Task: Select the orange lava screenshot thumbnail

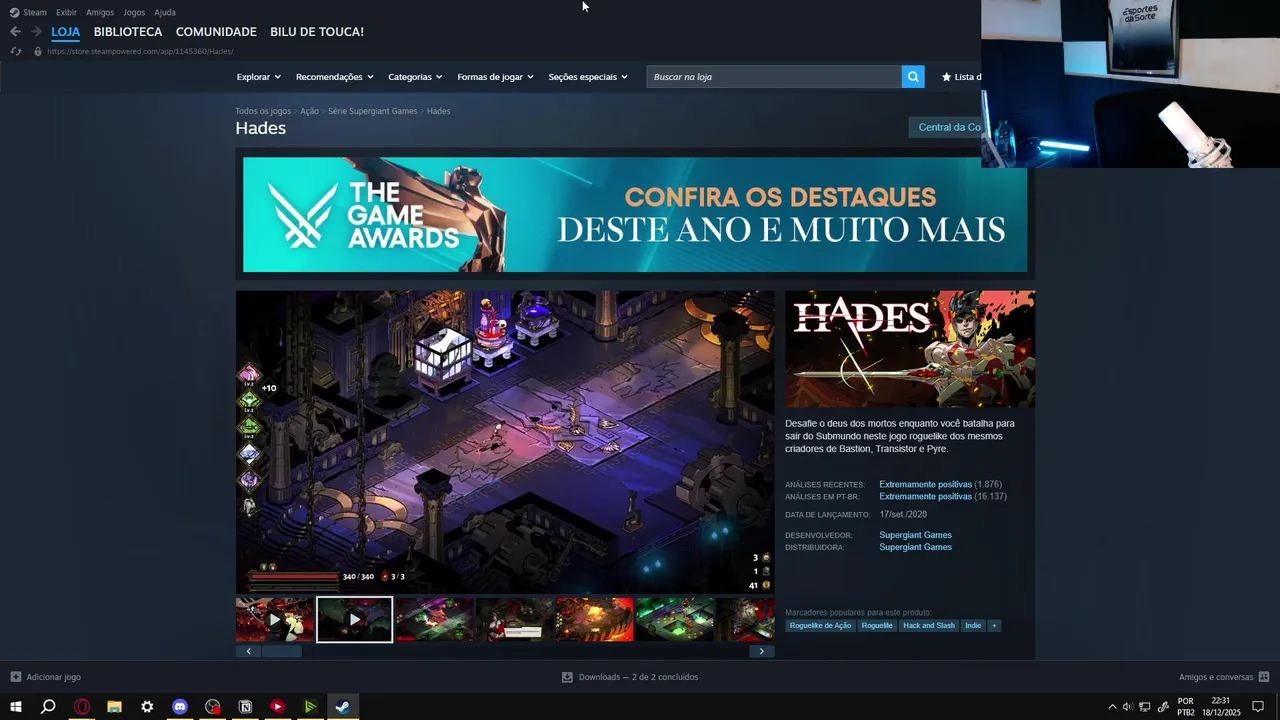Action: (595, 620)
